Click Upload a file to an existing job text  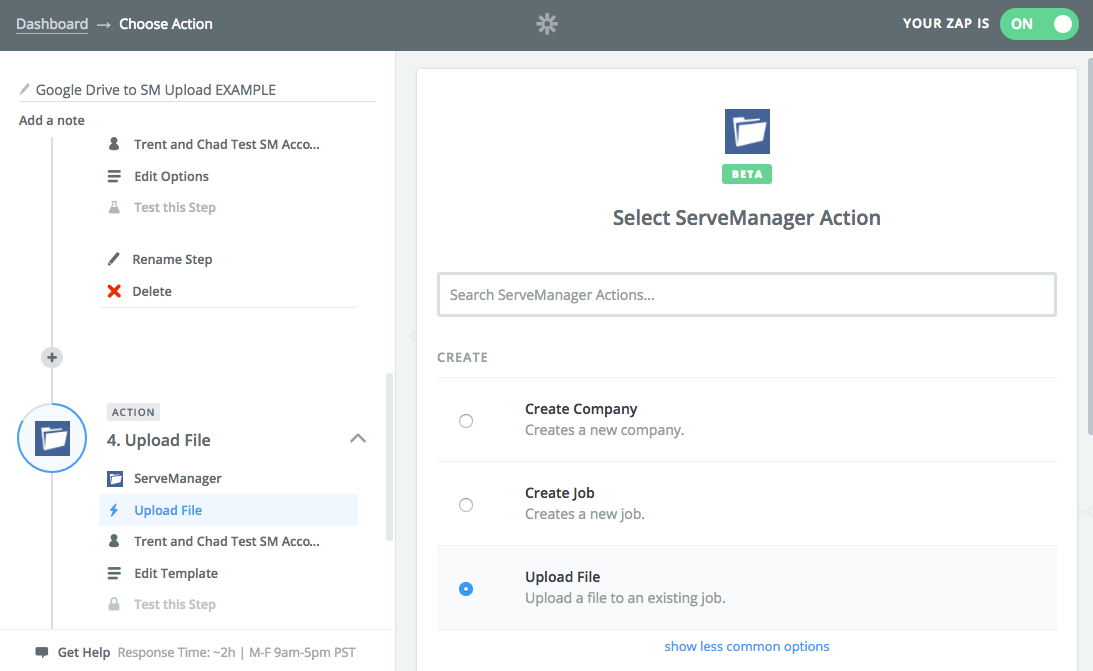625,598
